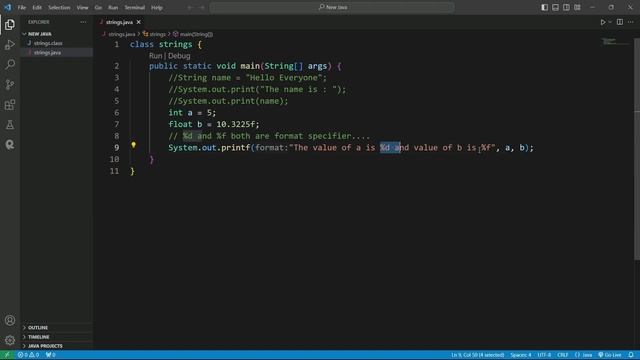This screenshot has height=360, width=640.
Task: Toggle secondary side bar layout
Action: click(566, 7)
